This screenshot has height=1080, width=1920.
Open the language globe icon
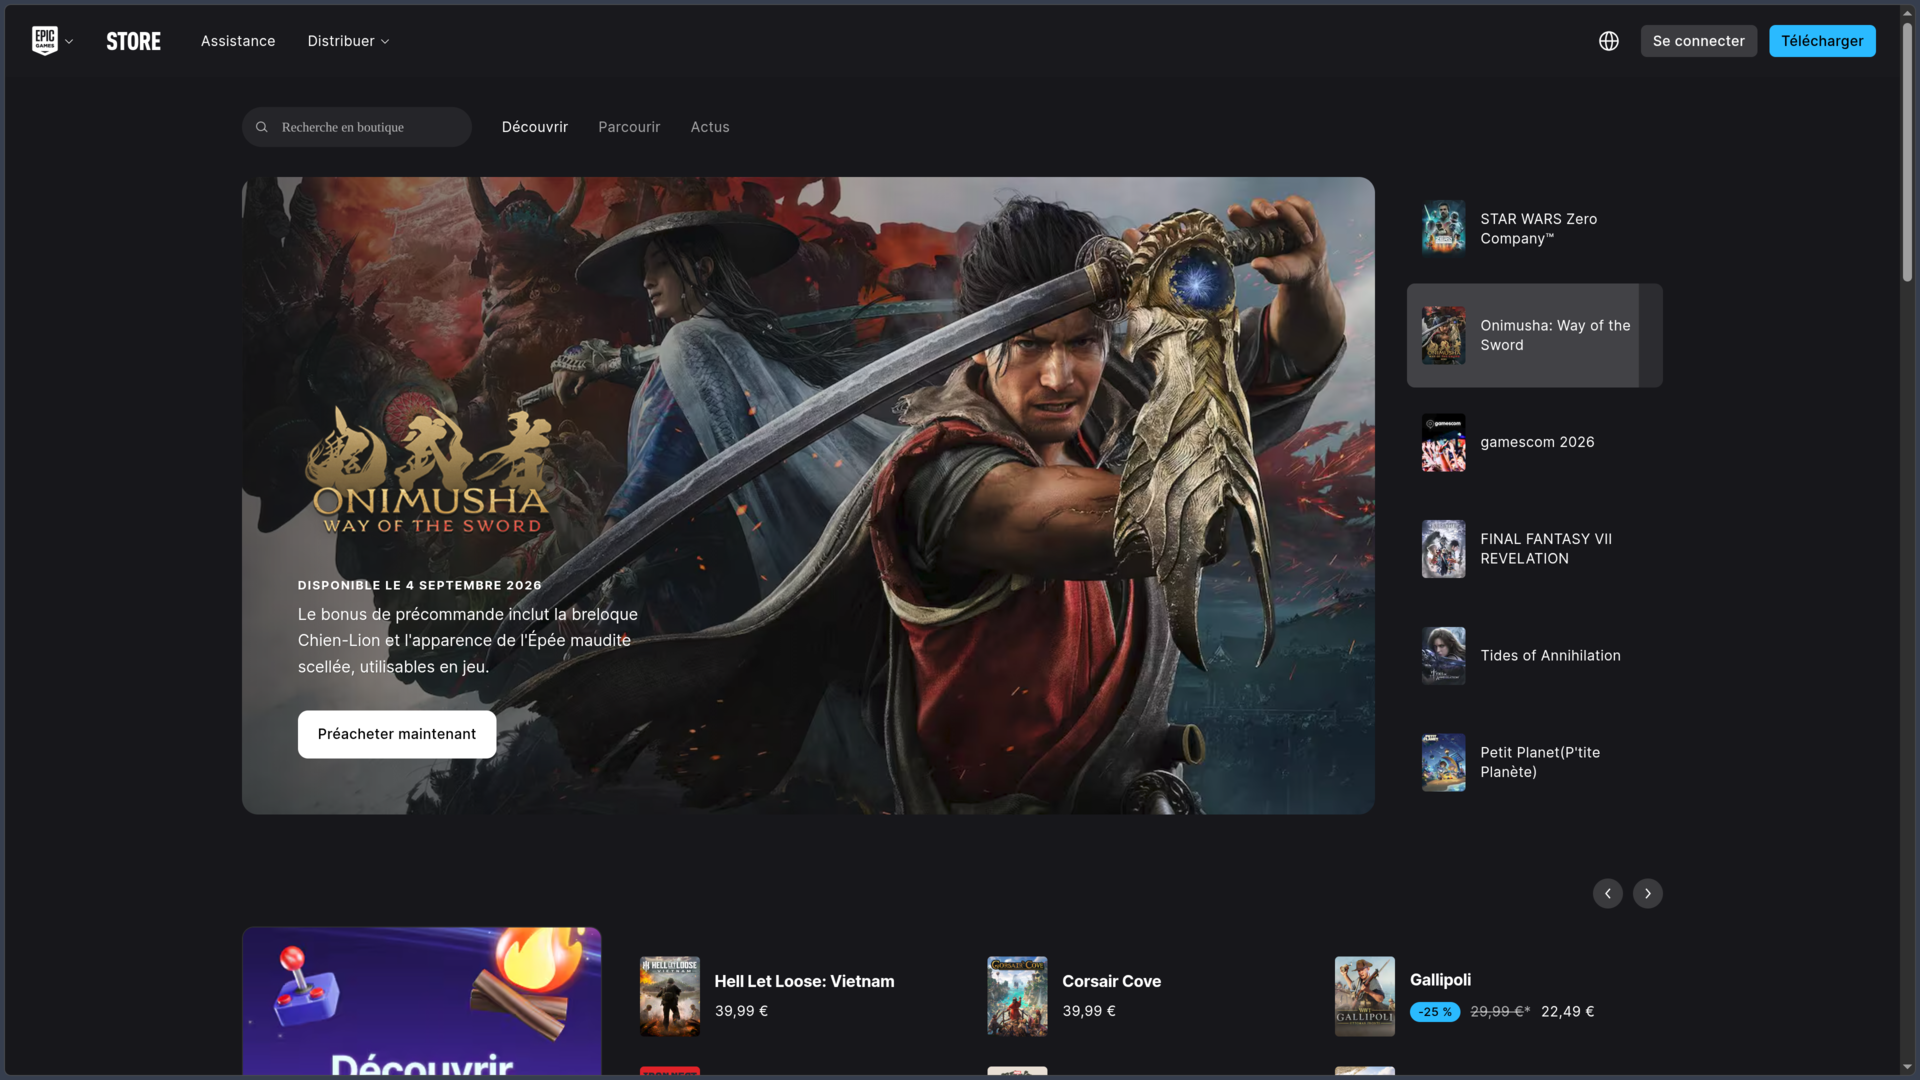pyautogui.click(x=1608, y=41)
